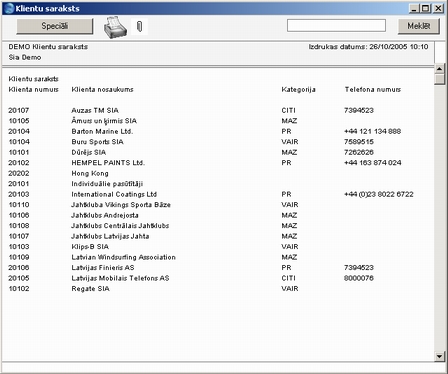Screen dimensions: 448x374
Task: Click the Izdrukas datums timestamp
Action: [368, 47]
